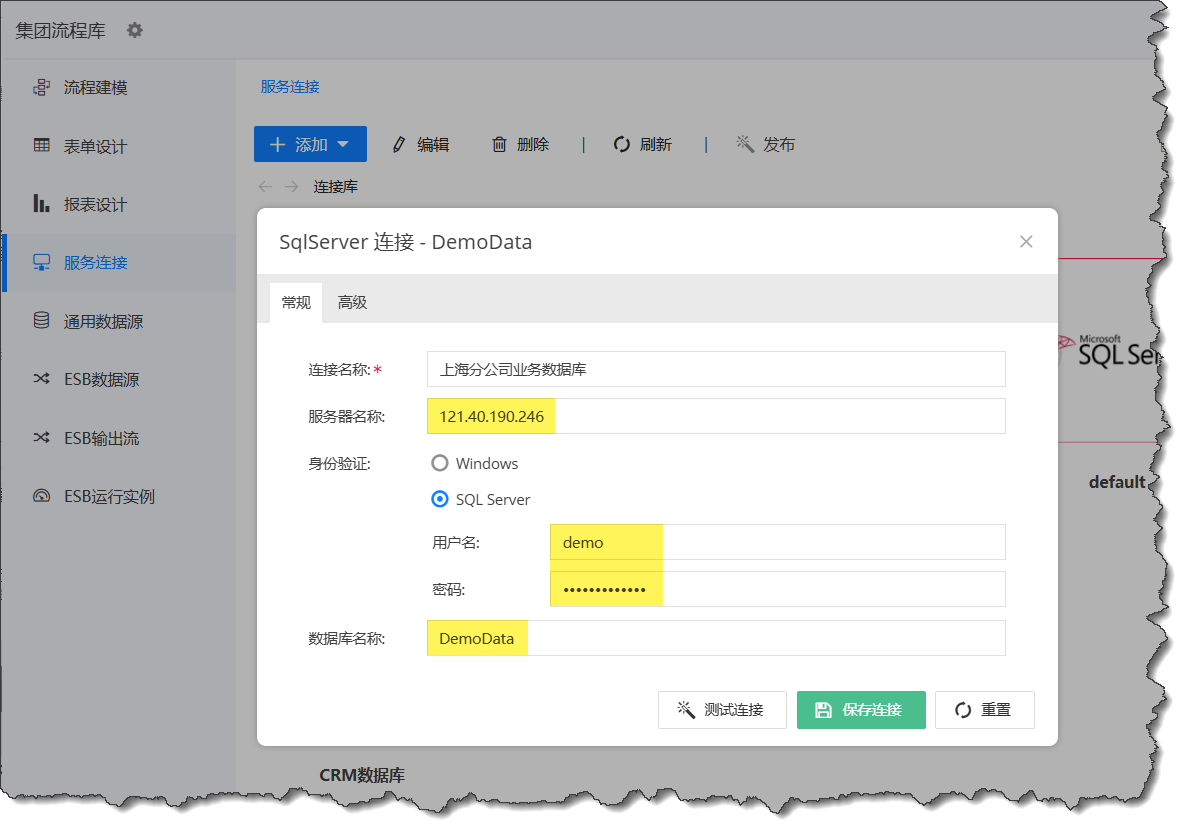
Task: Click the 服务连接 breadcrumb link
Action: click(290, 87)
